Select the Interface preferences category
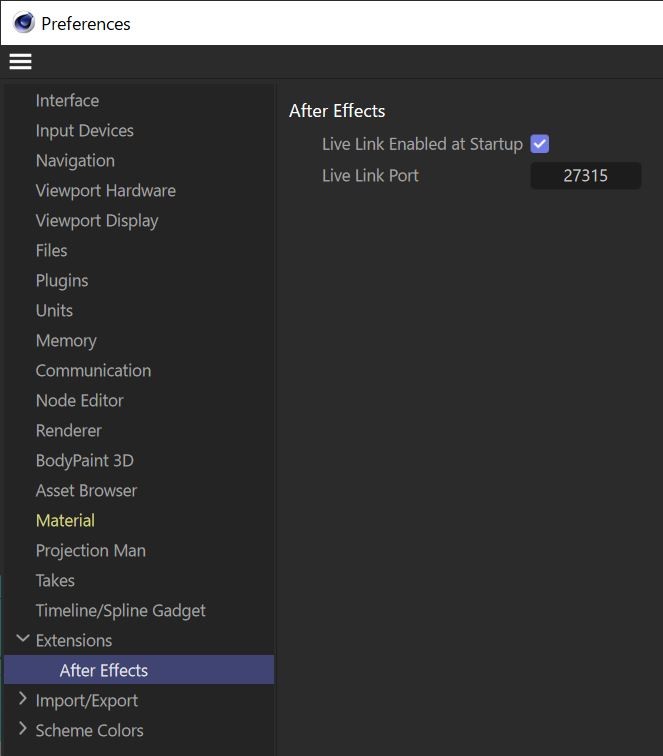This screenshot has height=756, width=663. click(x=67, y=101)
